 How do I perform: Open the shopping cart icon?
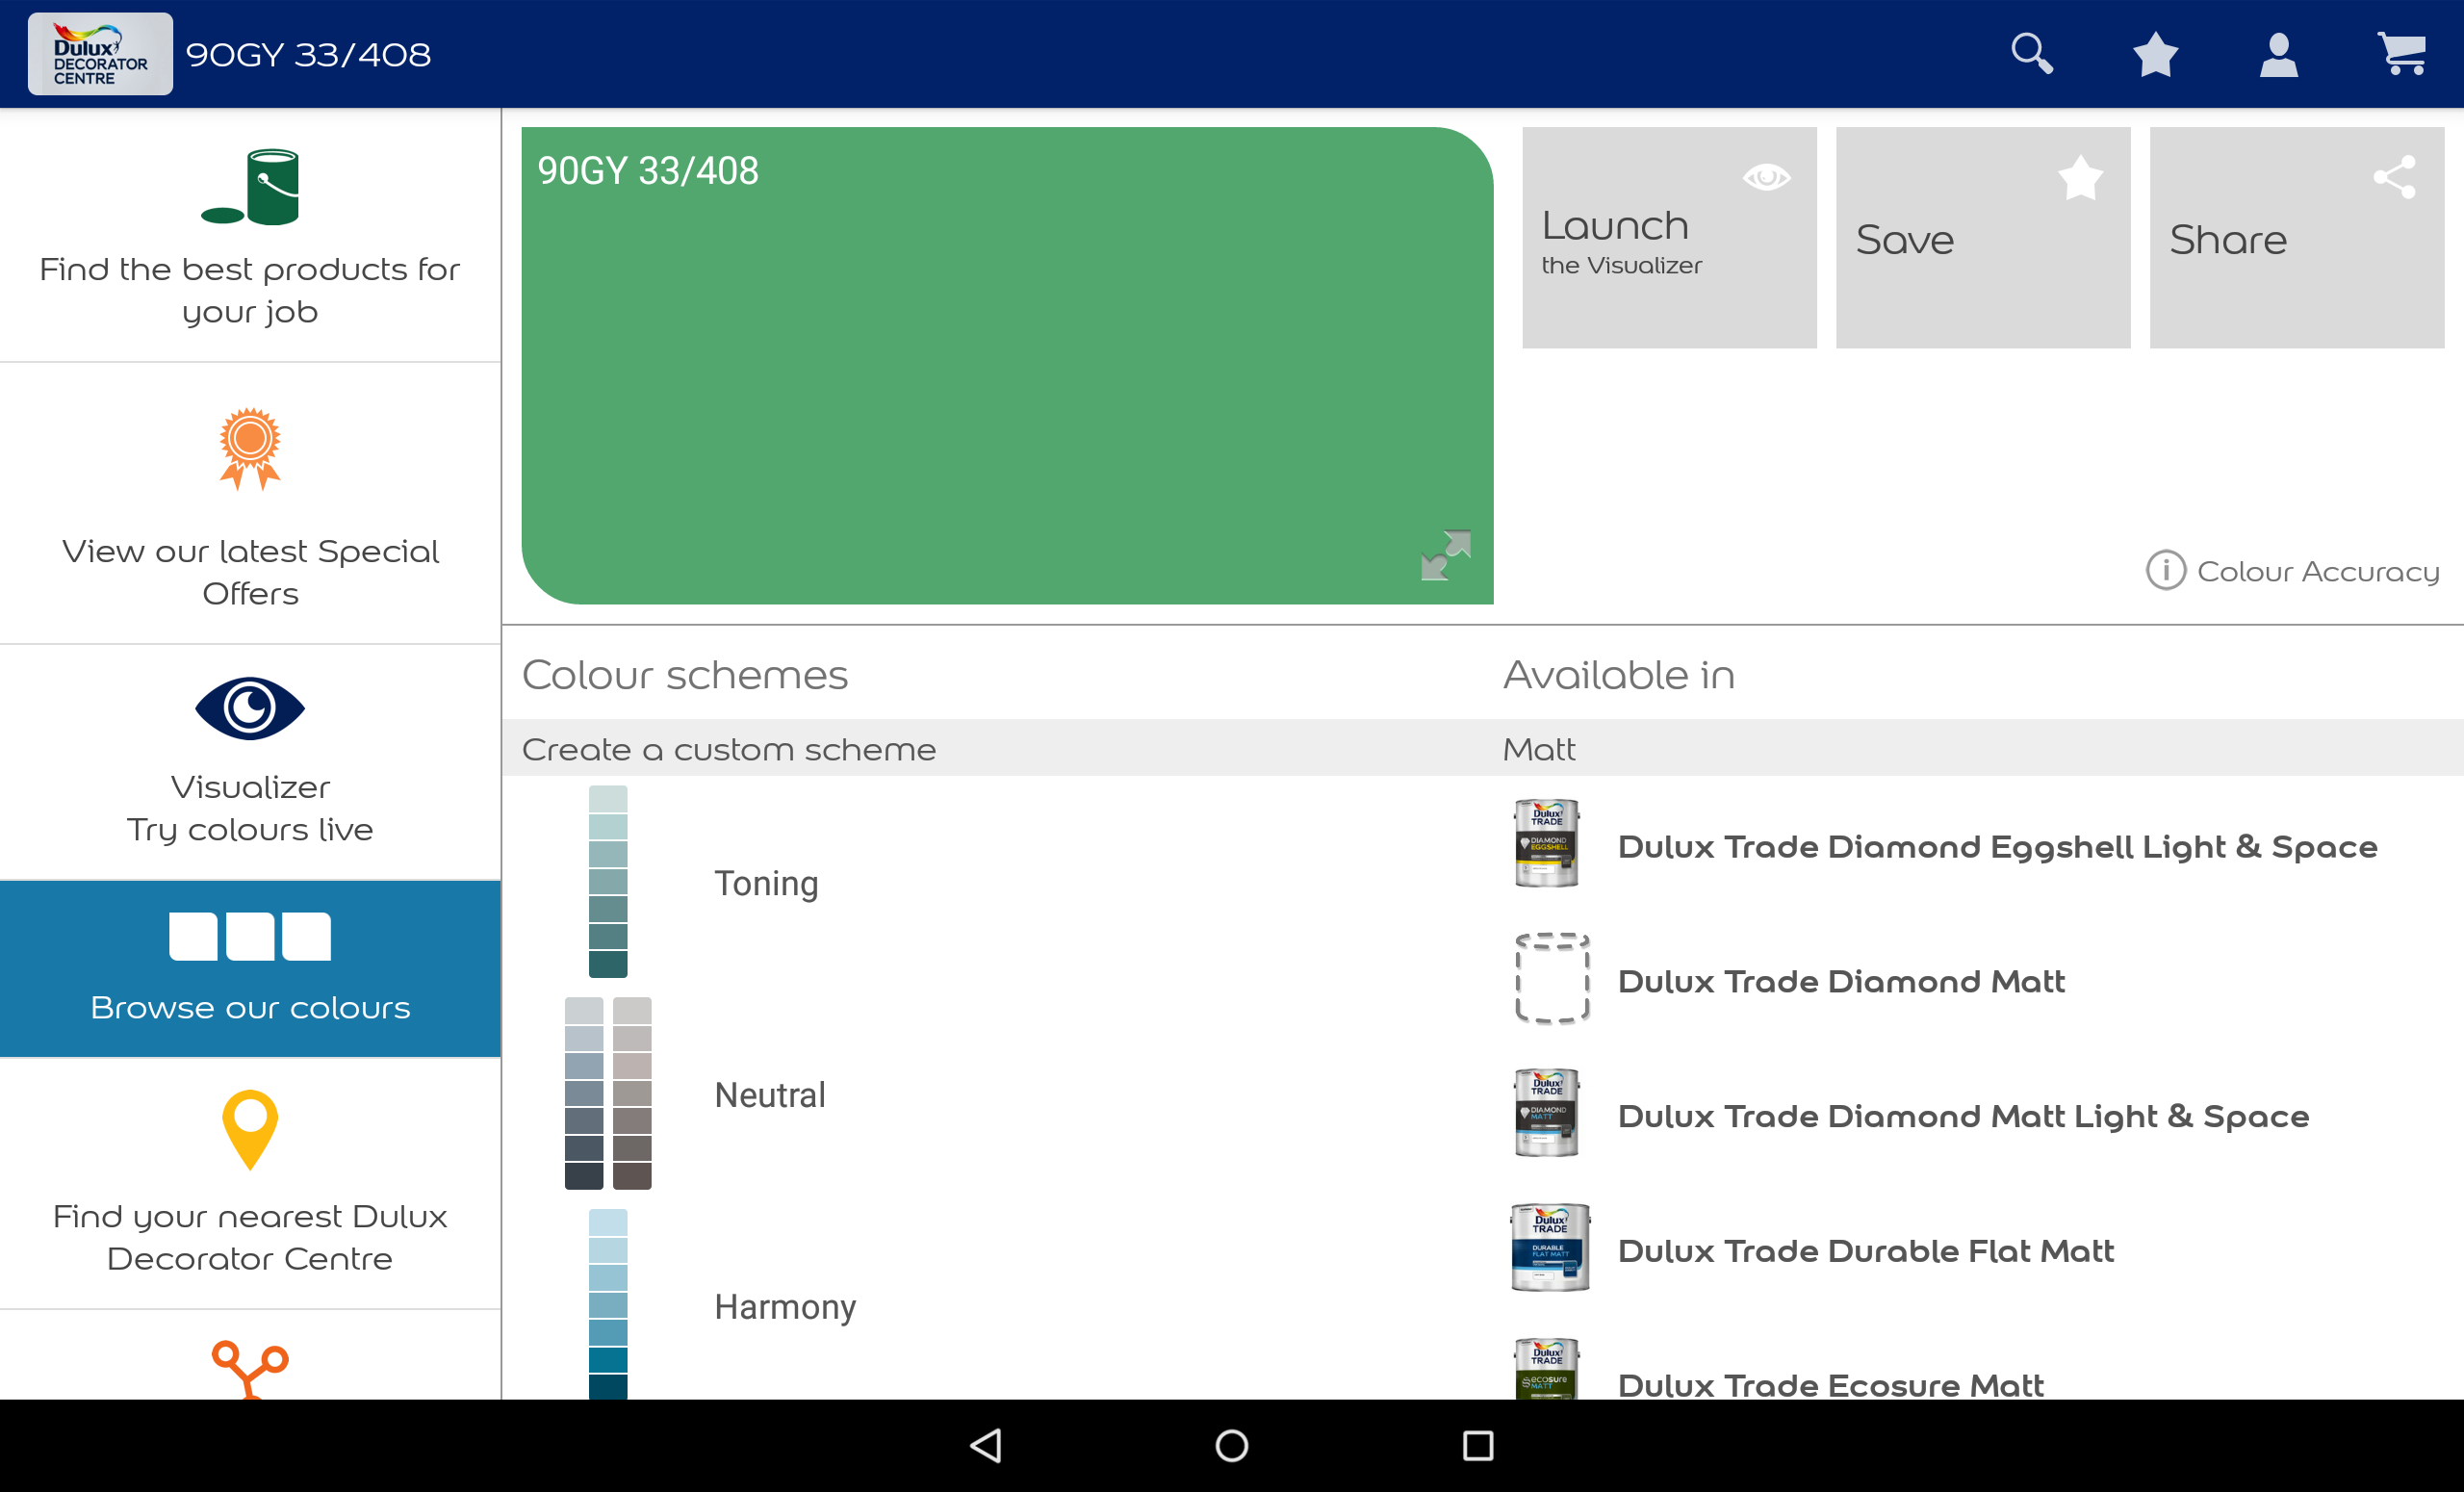pos(2402,54)
